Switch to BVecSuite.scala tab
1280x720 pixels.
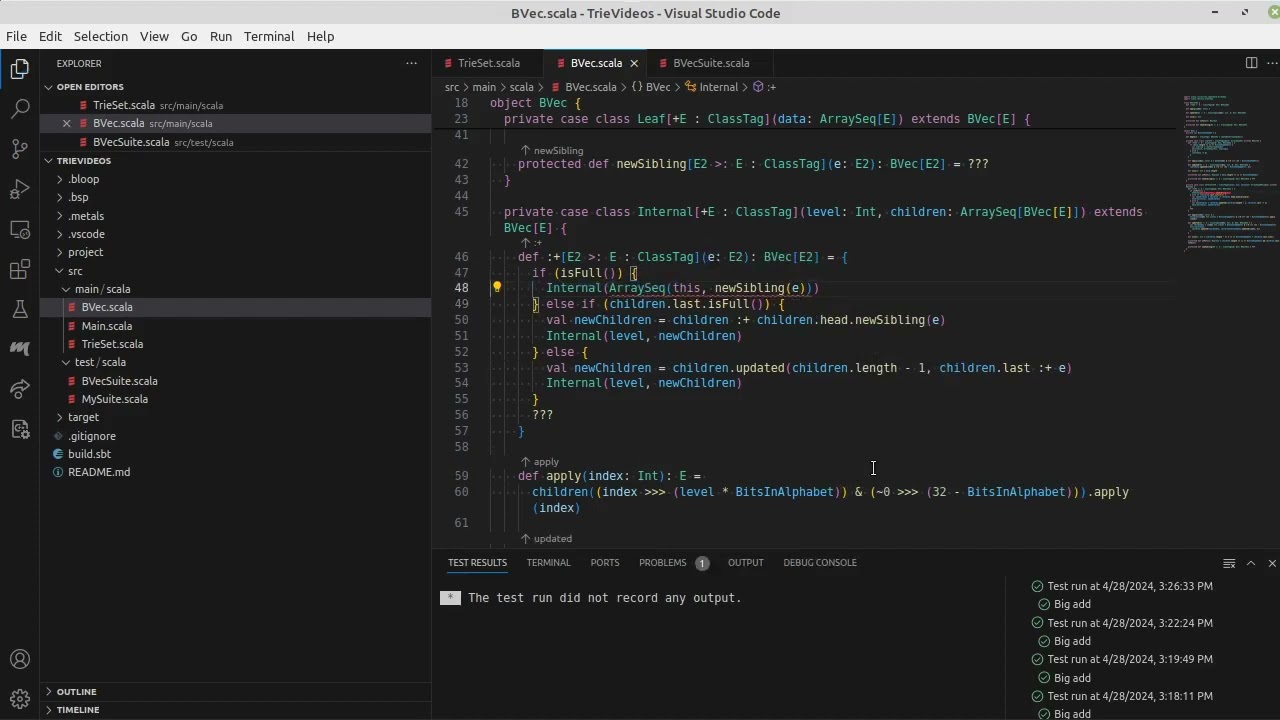coord(711,63)
